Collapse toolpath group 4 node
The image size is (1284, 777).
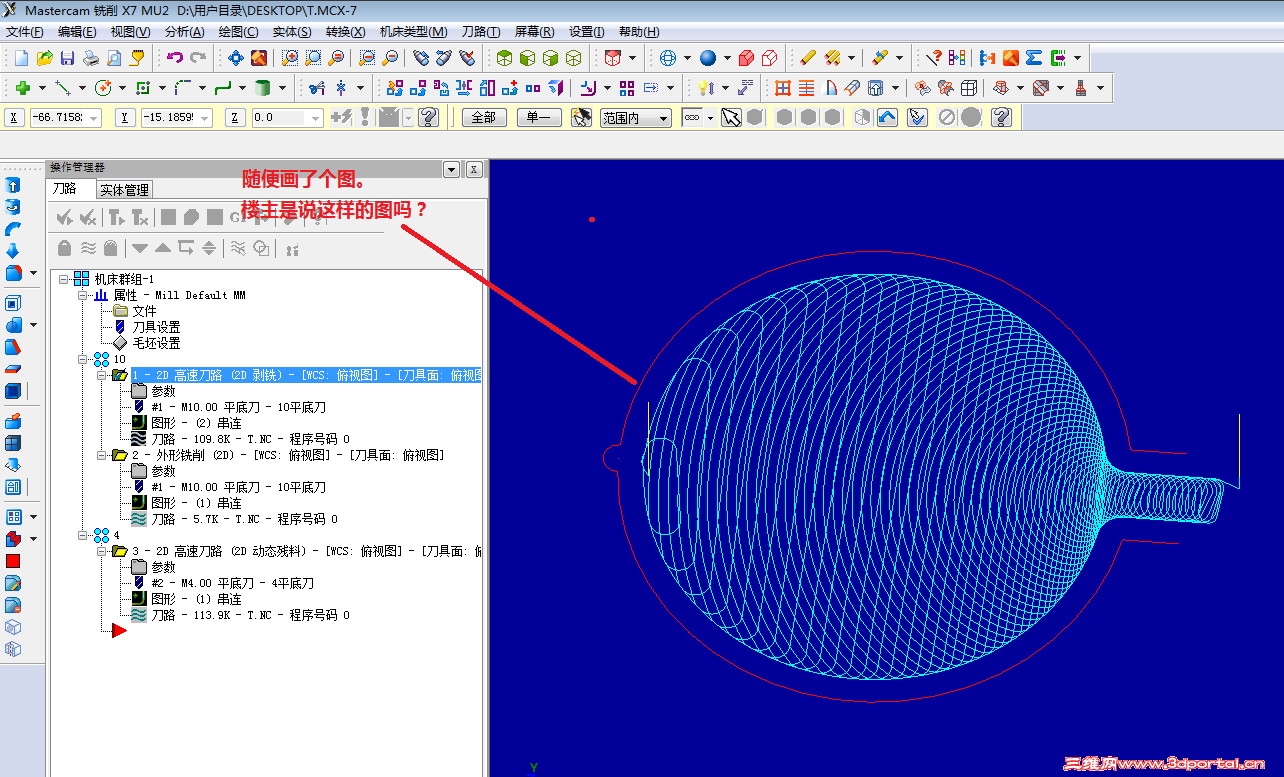82,535
